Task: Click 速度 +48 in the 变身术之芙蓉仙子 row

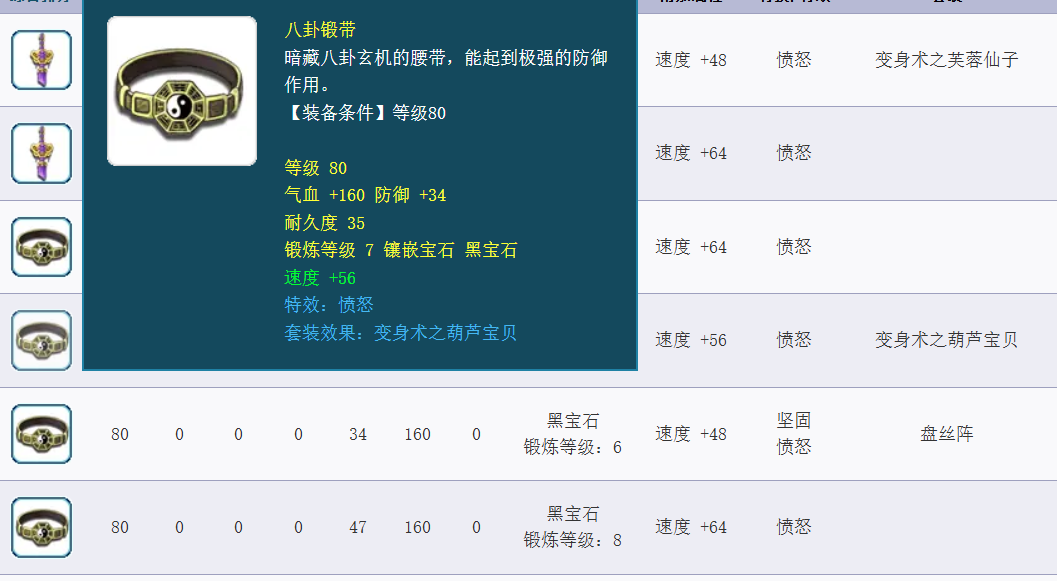Action: 691,60
